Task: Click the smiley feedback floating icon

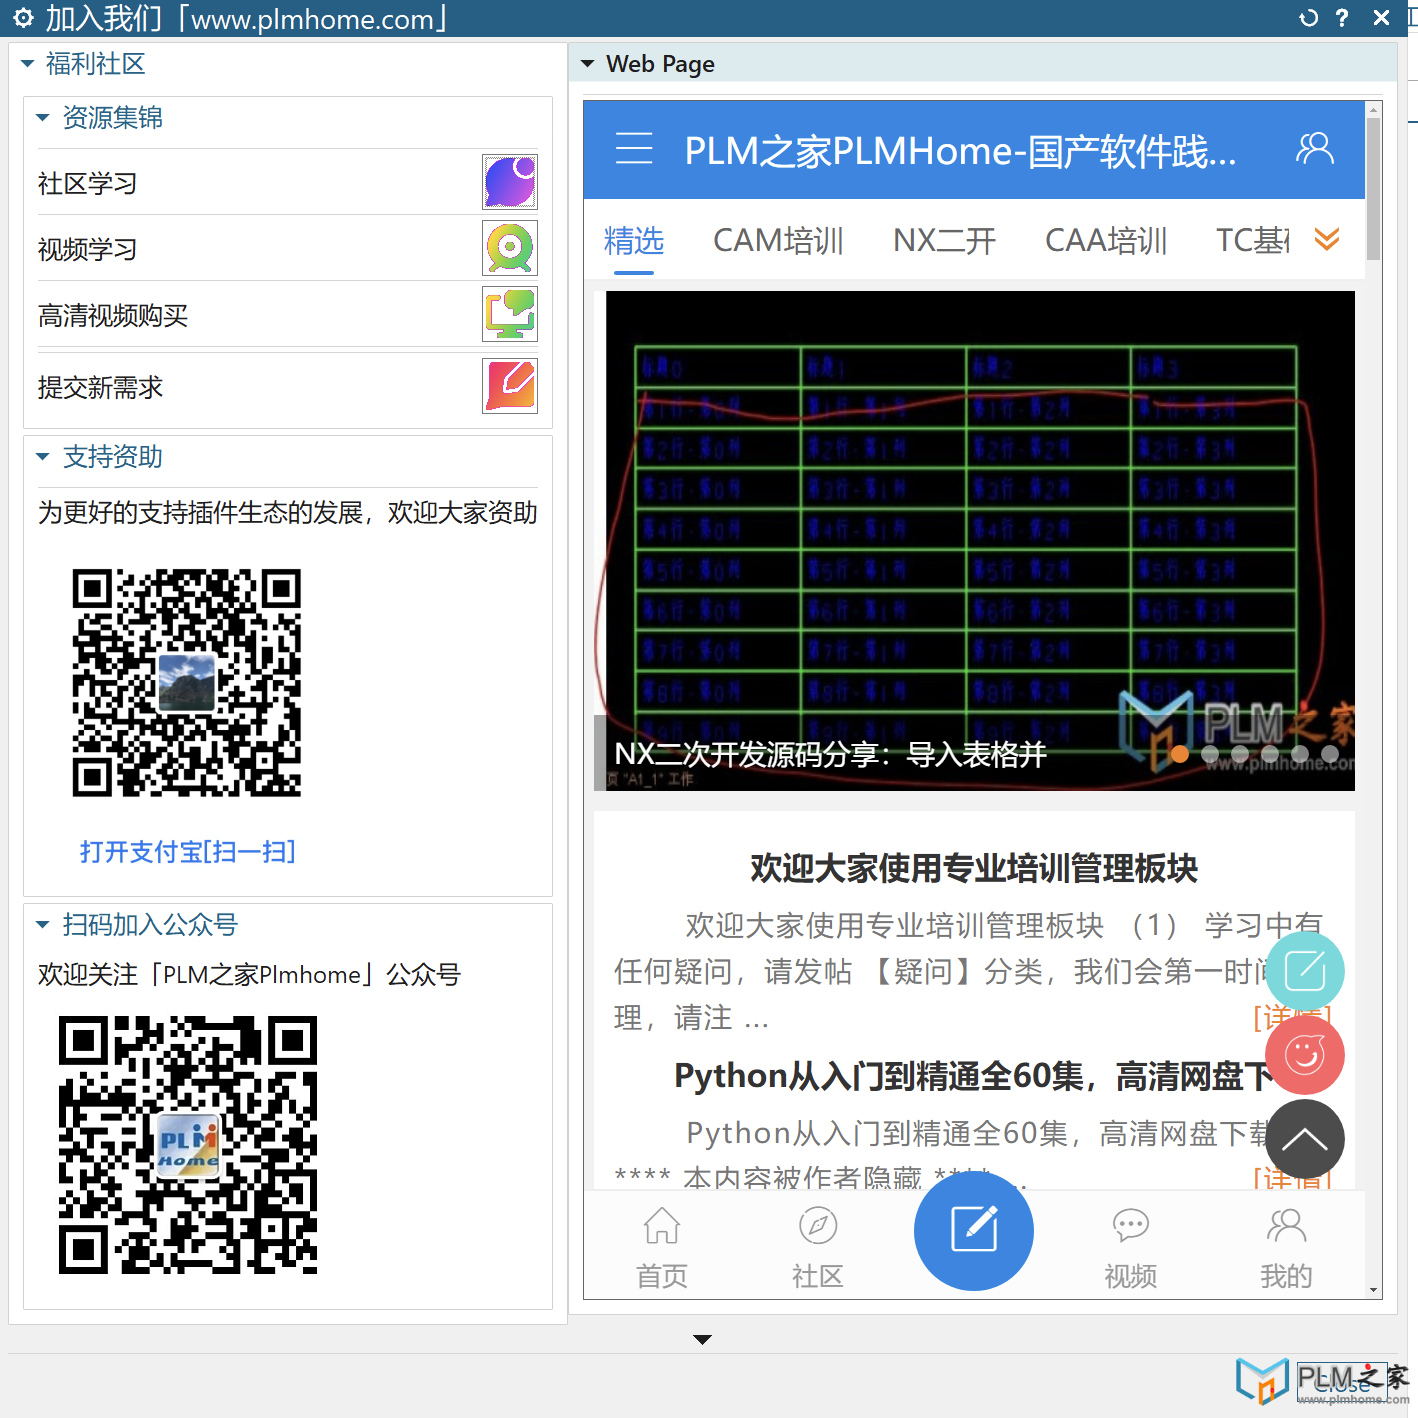Action: click(x=1304, y=1055)
